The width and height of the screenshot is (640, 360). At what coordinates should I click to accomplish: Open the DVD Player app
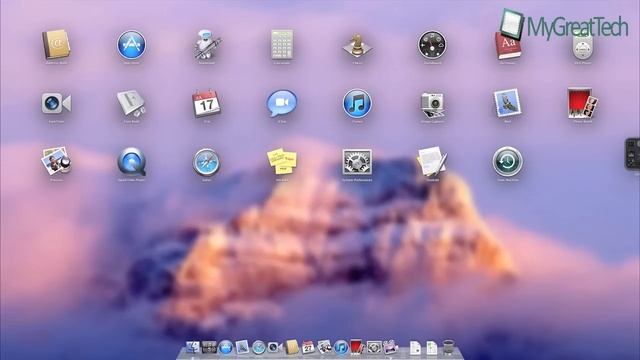582,47
